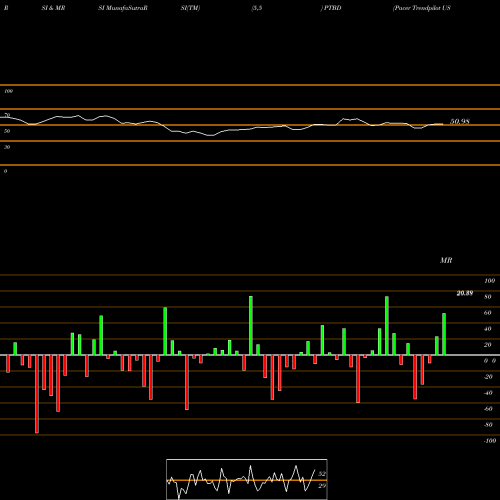The width and height of the screenshot is (500, 500).
Task: Click the -20 label on MR axis
Action: click(488, 377)
